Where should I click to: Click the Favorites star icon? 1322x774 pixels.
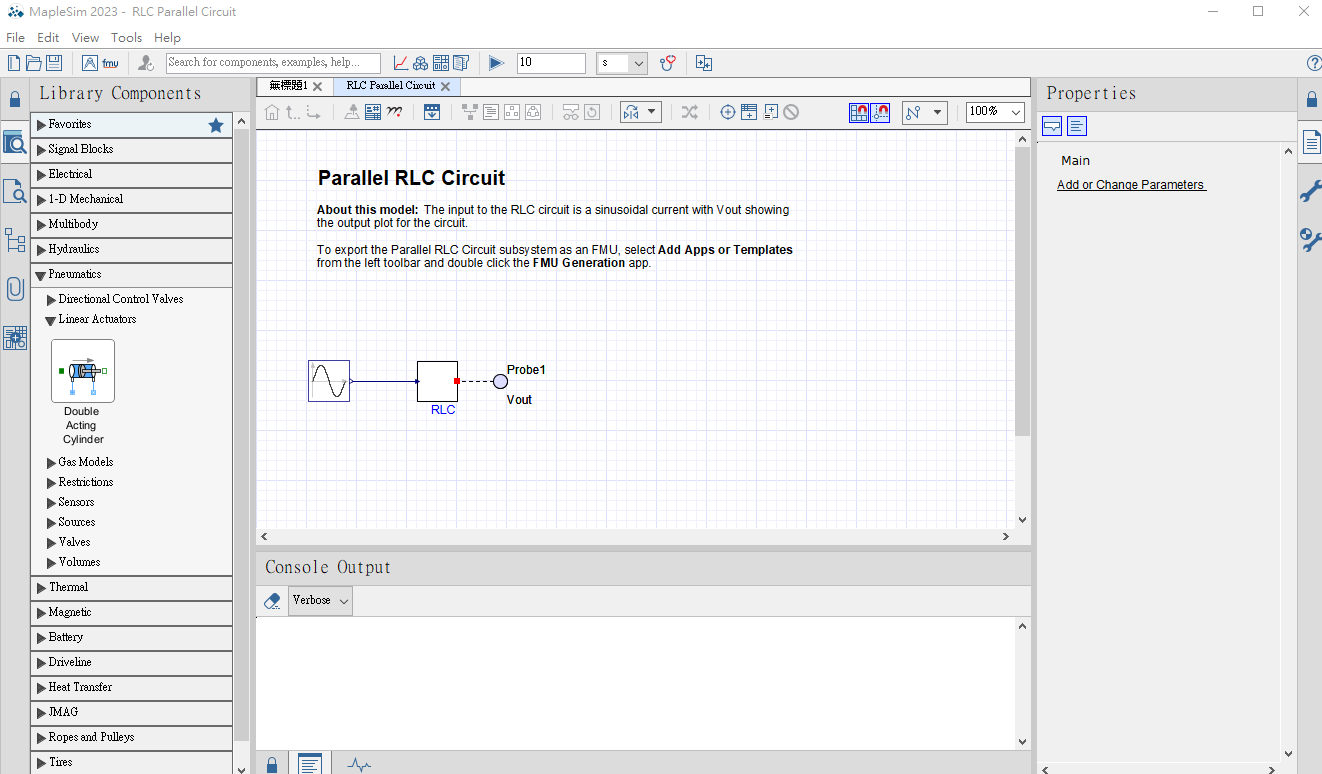tap(216, 125)
